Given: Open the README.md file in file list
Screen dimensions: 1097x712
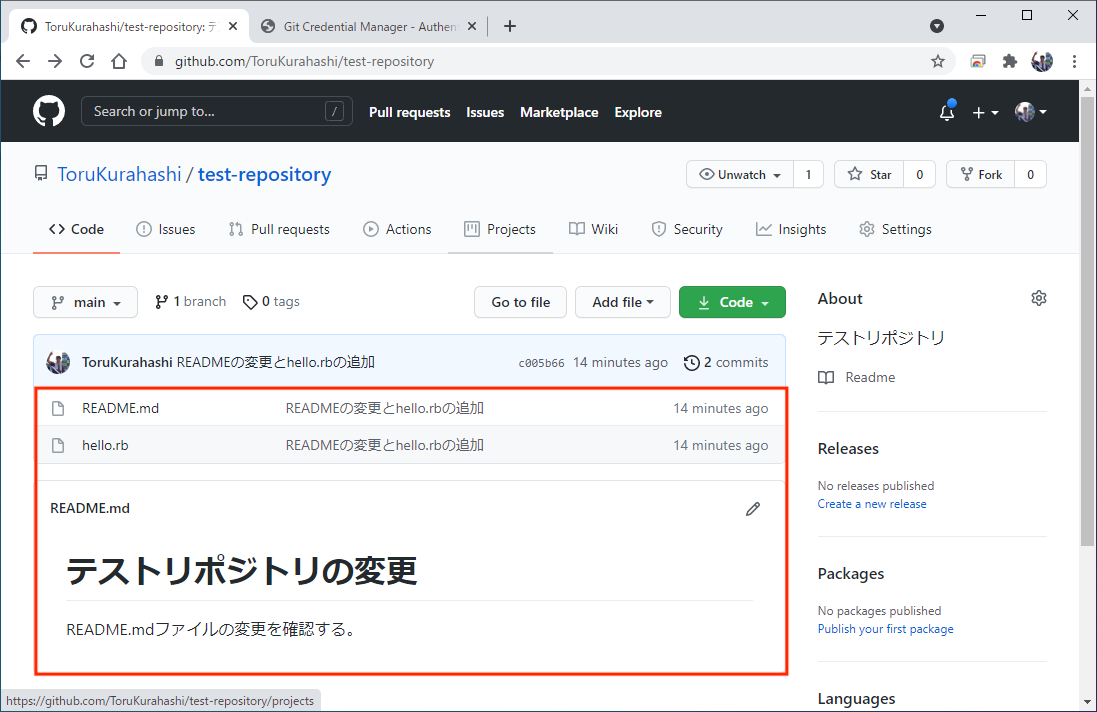Looking at the screenshot, I should coord(120,408).
